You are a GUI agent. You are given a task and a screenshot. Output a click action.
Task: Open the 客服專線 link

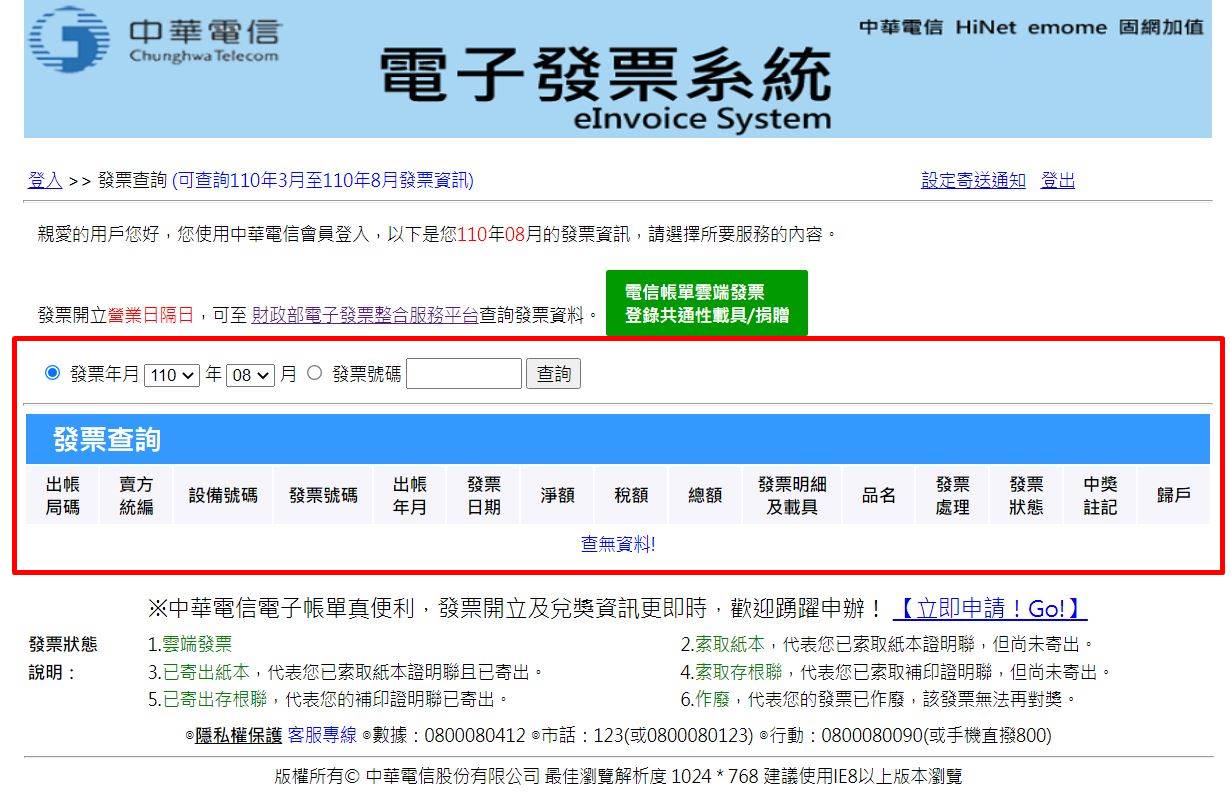click(x=322, y=736)
